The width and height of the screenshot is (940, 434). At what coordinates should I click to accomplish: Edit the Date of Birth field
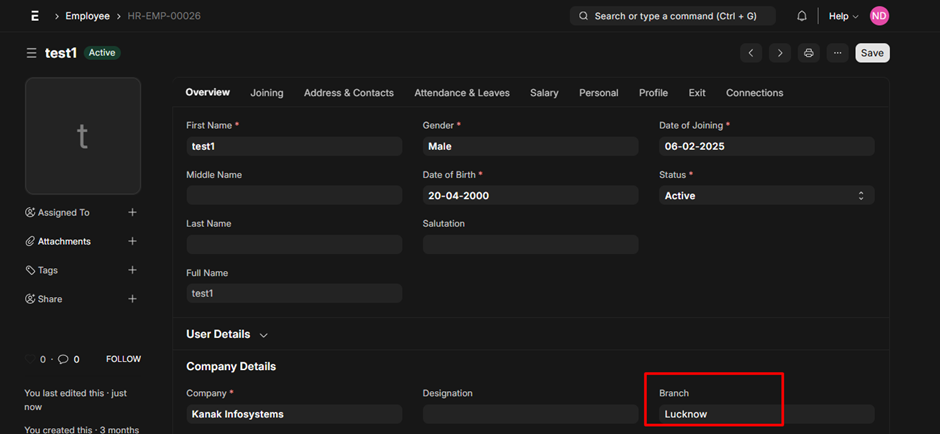point(531,195)
